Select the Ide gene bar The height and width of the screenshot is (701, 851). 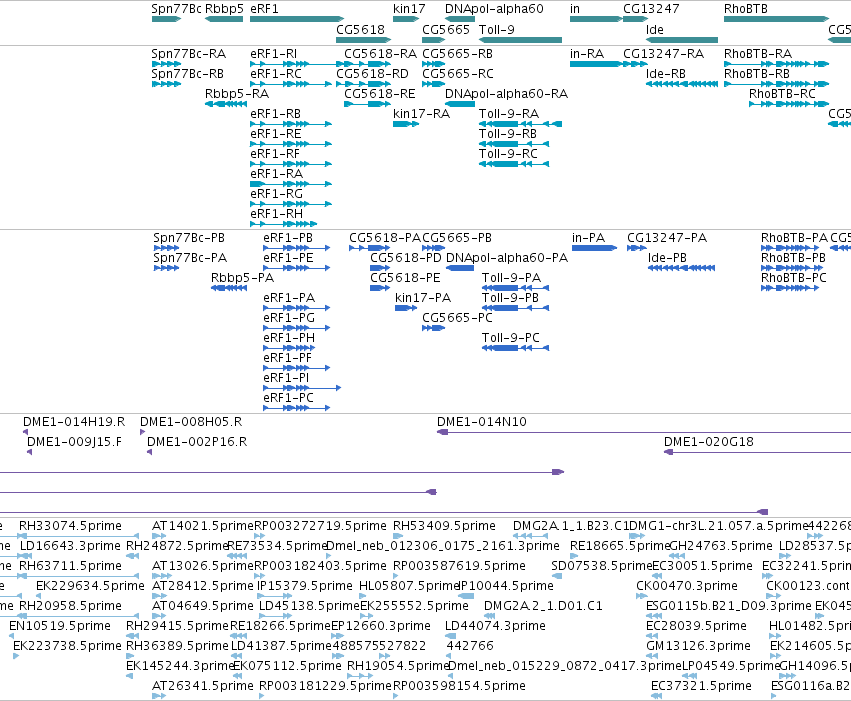coord(682,40)
